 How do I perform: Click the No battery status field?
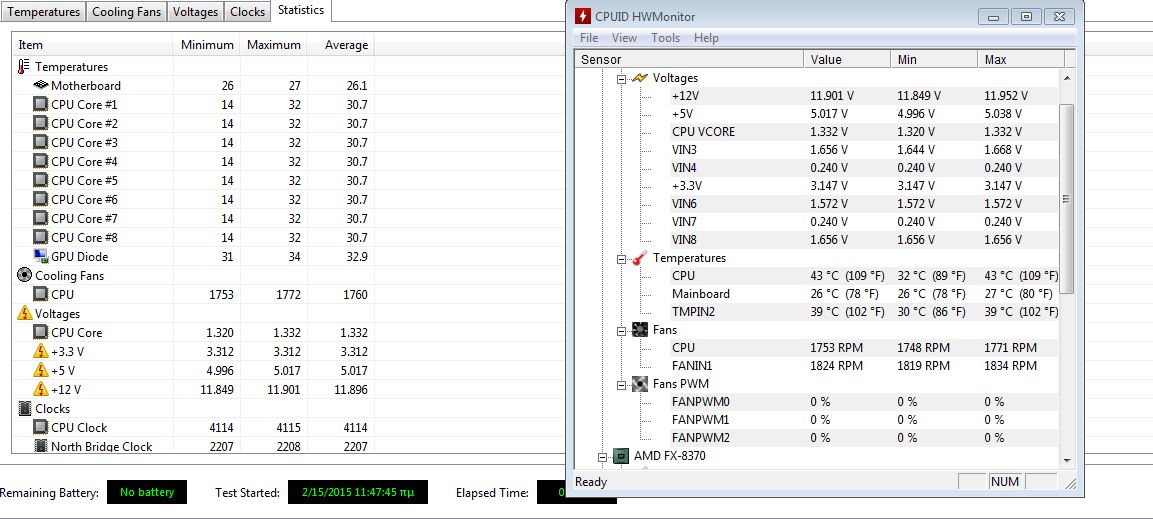[147, 493]
